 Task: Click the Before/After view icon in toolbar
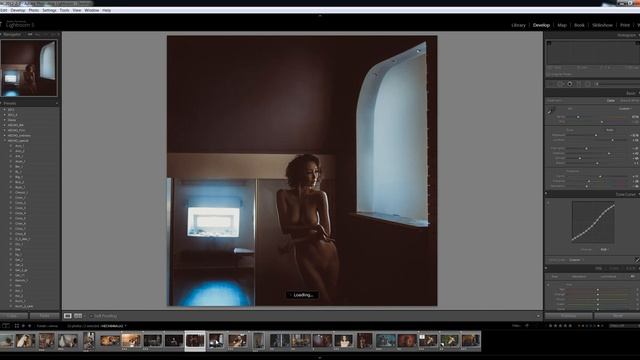coord(78,316)
